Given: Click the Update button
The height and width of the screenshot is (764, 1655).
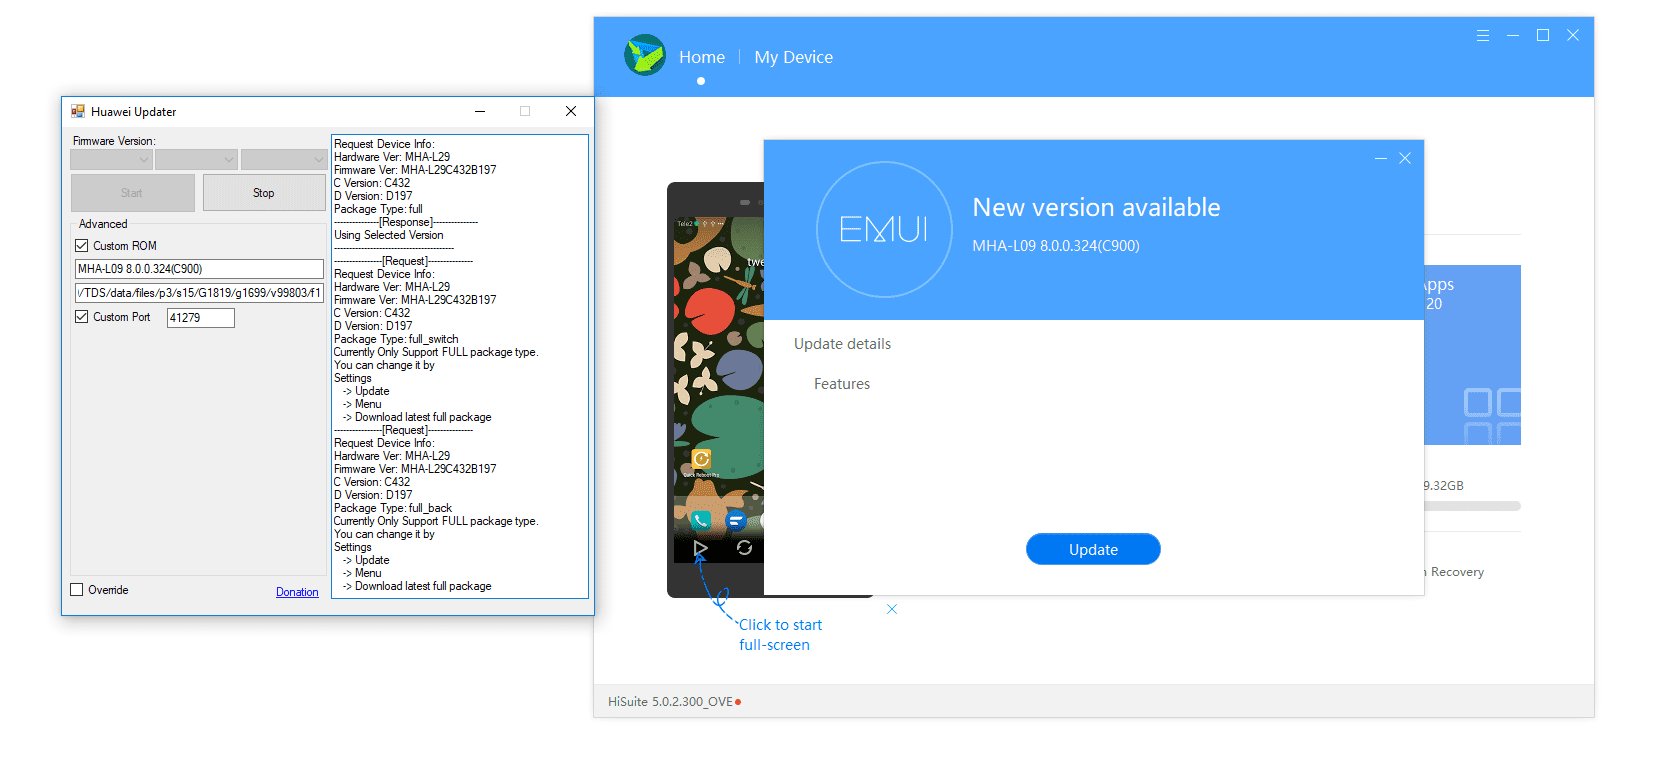Looking at the screenshot, I should [x=1093, y=549].
